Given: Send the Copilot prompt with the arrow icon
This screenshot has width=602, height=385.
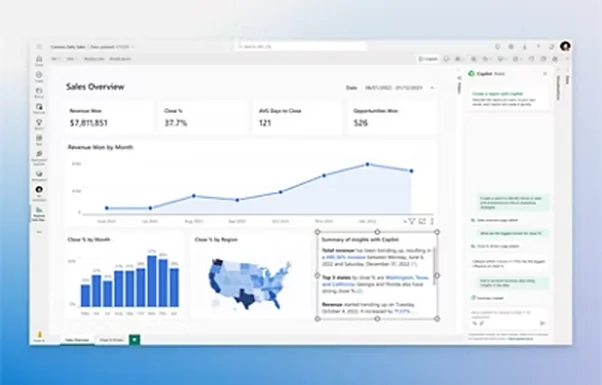Looking at the screenshot, I should pos(542,323).
